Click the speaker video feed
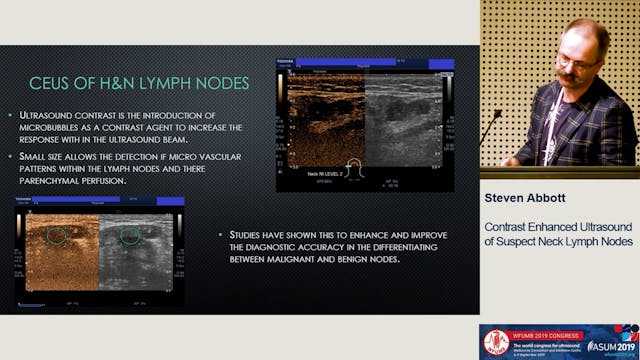Screen dimensions: 640x360 (560, 89)
